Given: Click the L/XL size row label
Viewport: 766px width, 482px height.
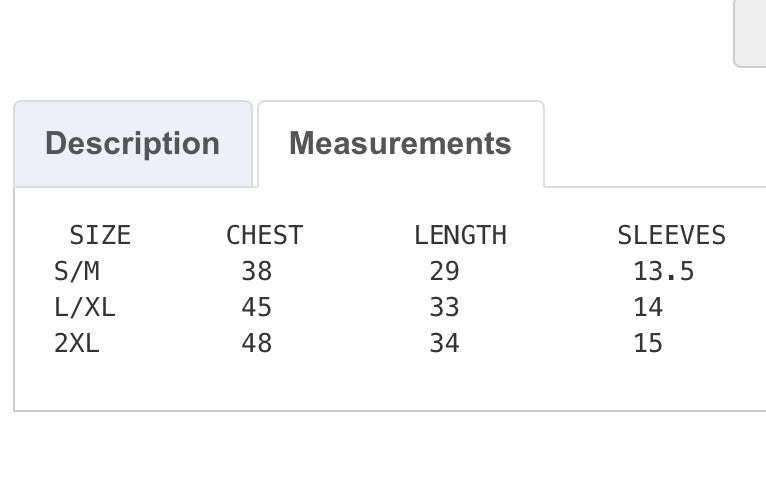Looking at the screenshot, I should pyautogui.click(x=85, y=308).
